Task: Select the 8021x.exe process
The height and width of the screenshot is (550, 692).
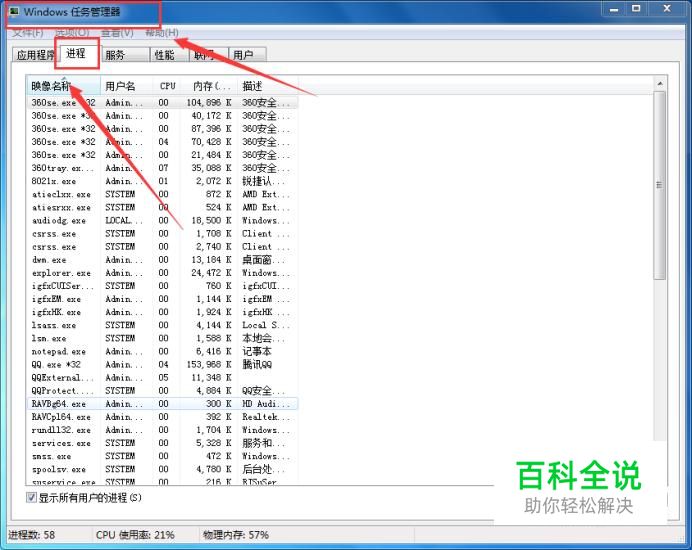Action: click(x=162, y=181)
